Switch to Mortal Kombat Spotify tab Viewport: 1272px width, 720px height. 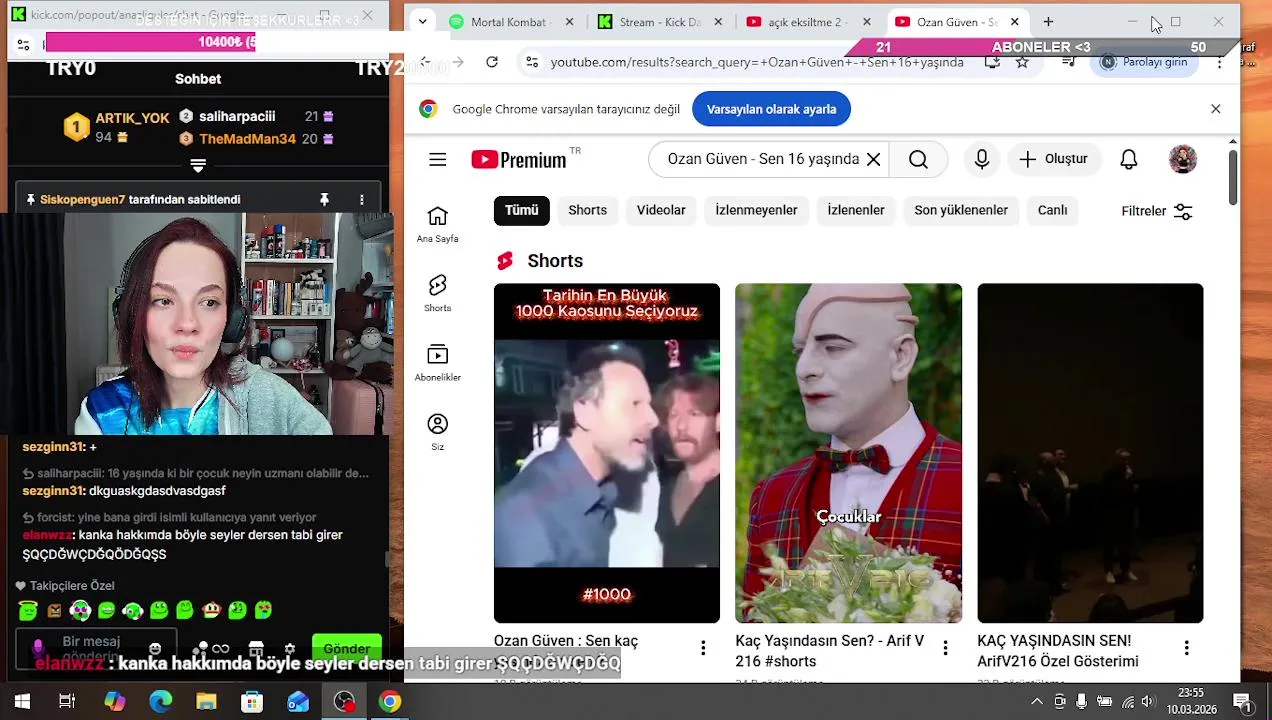coord(511,22)
